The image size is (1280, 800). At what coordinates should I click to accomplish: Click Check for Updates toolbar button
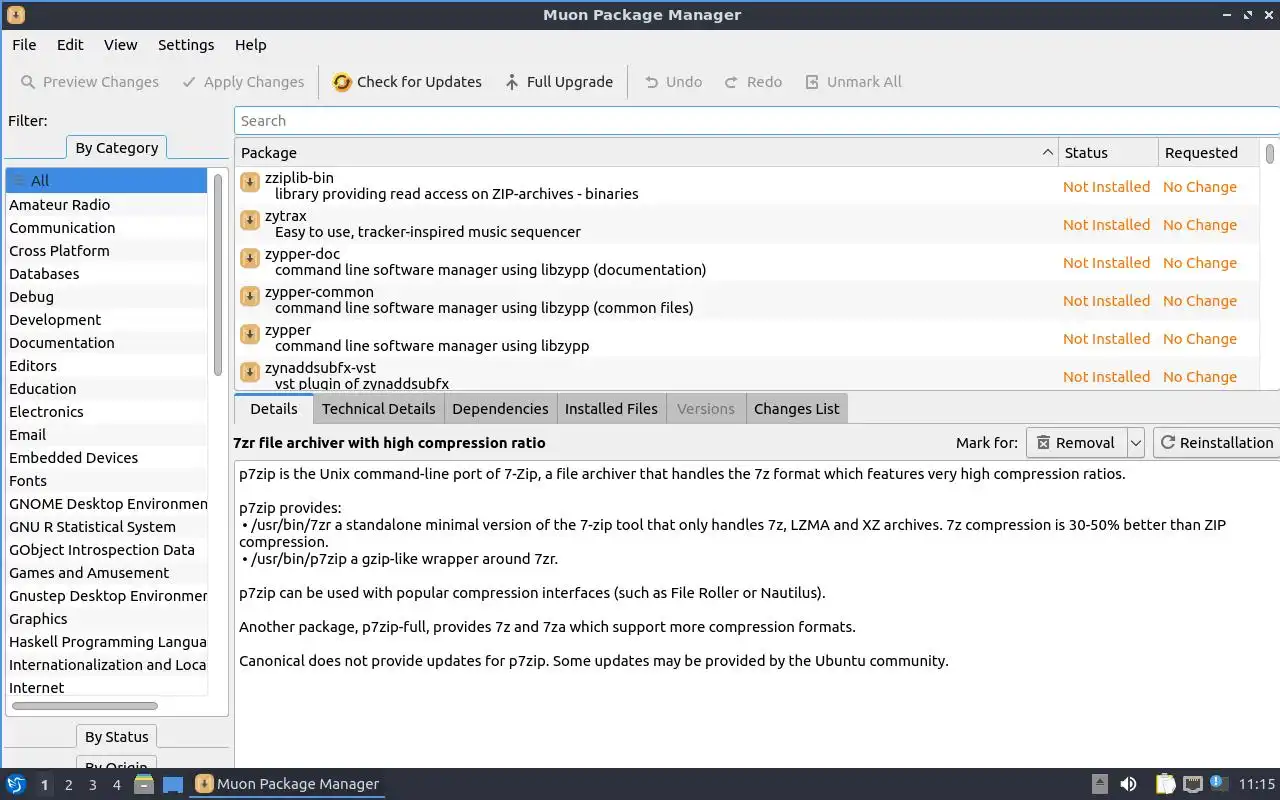(407, 82)
